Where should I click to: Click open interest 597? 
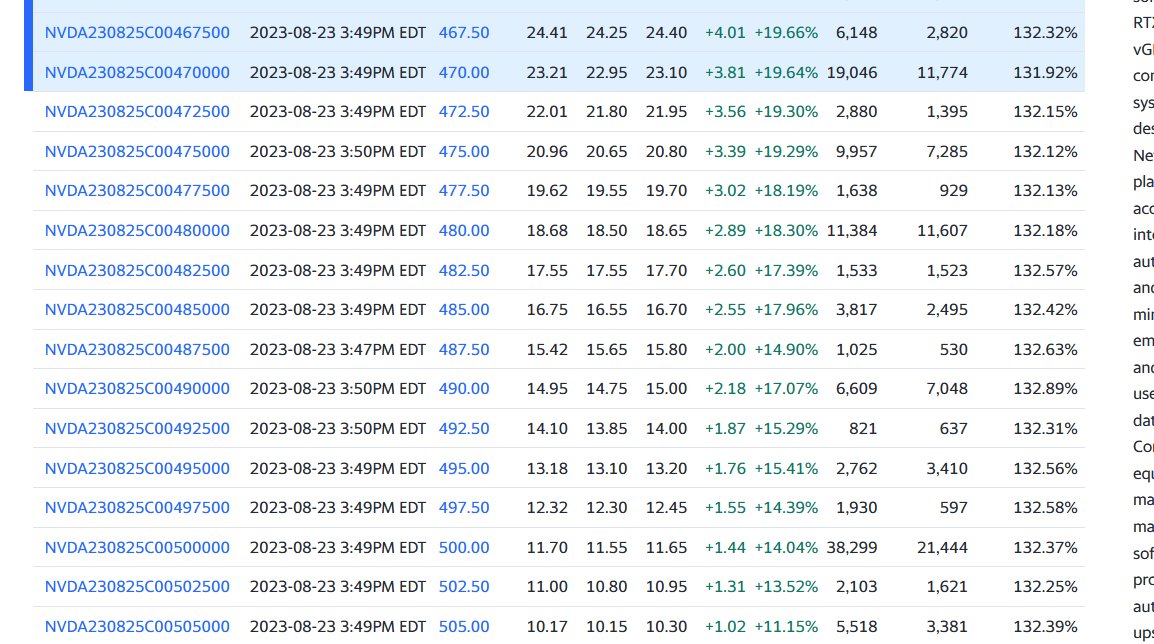[953, 508]
